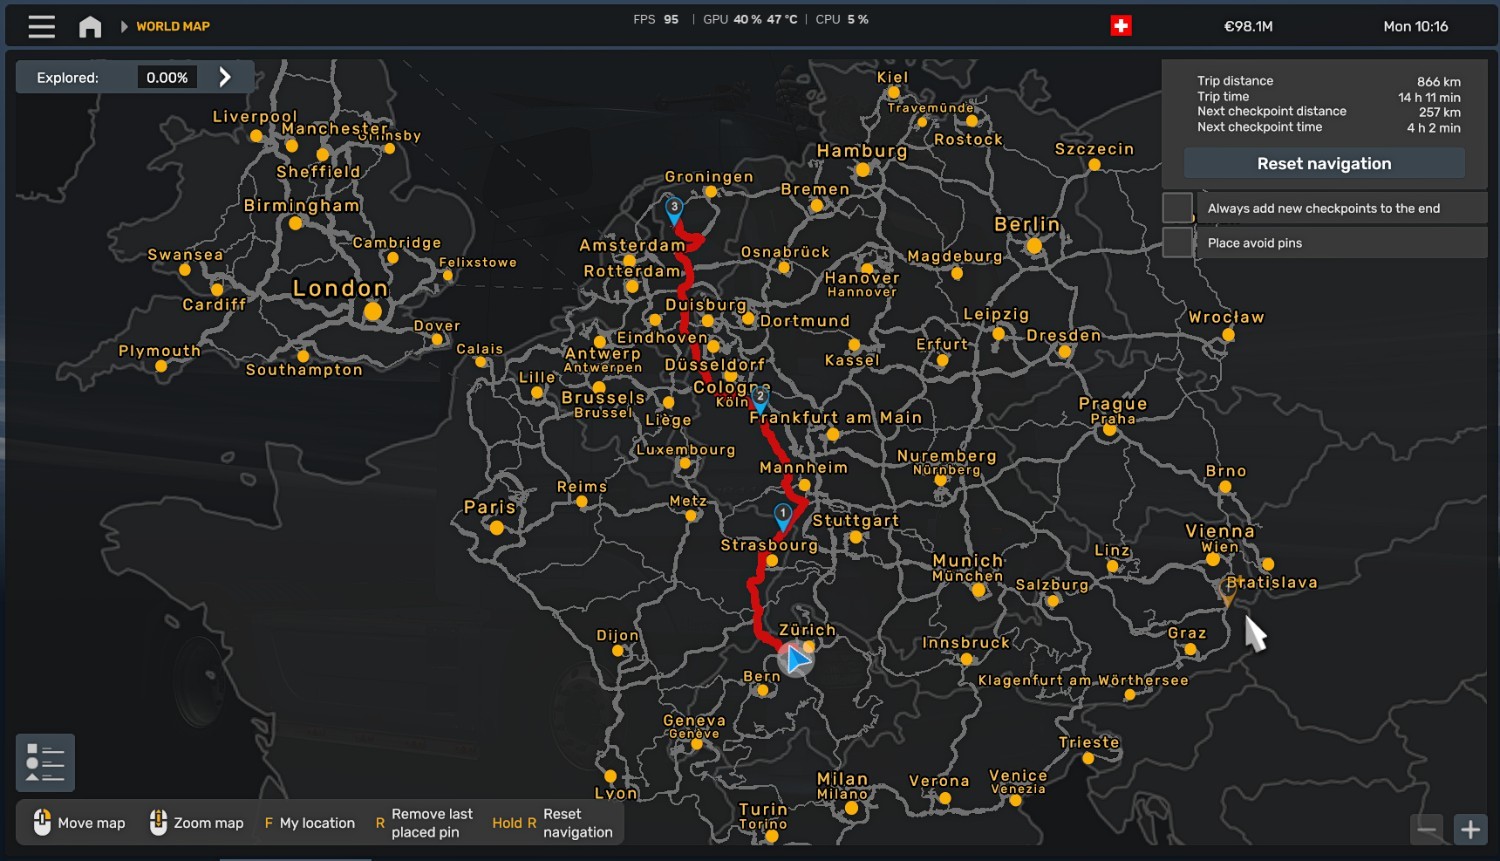
Task: Zoom out with the minus button
Action: (1427, 829)
